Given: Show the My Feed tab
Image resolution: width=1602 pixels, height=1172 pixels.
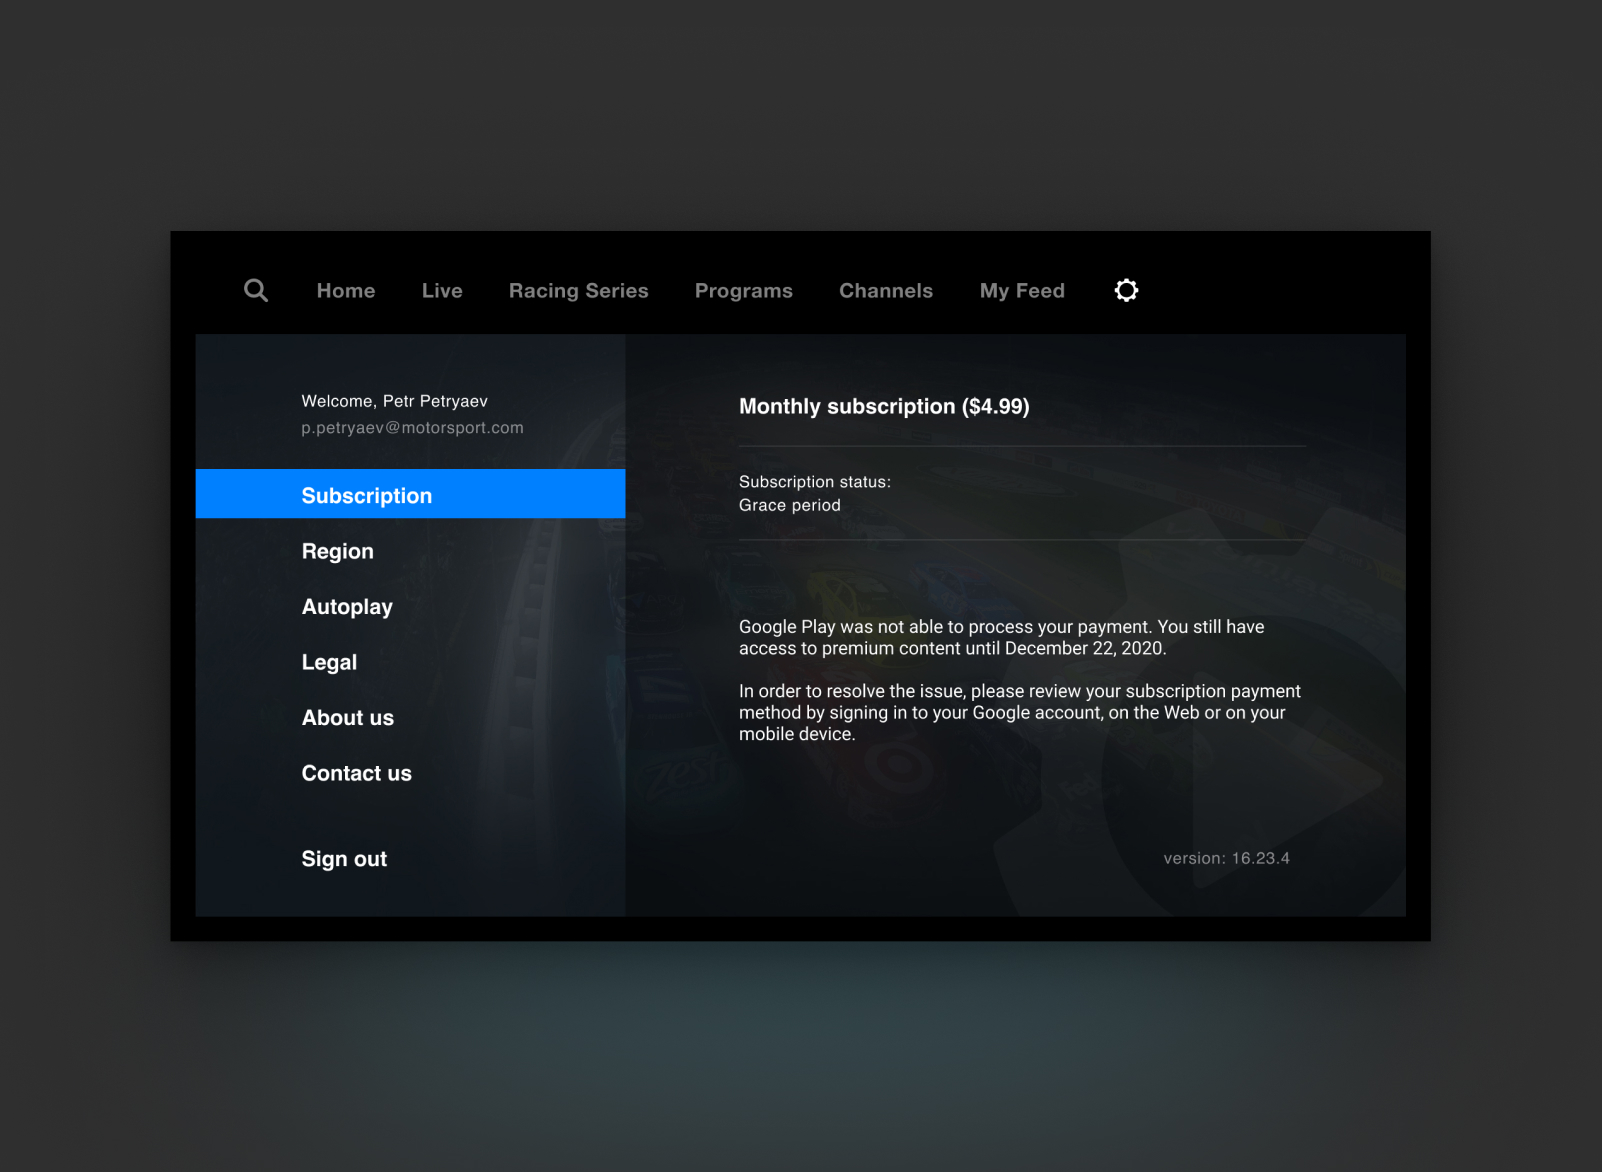Looking at the screenshot, I should point(1022,291).
